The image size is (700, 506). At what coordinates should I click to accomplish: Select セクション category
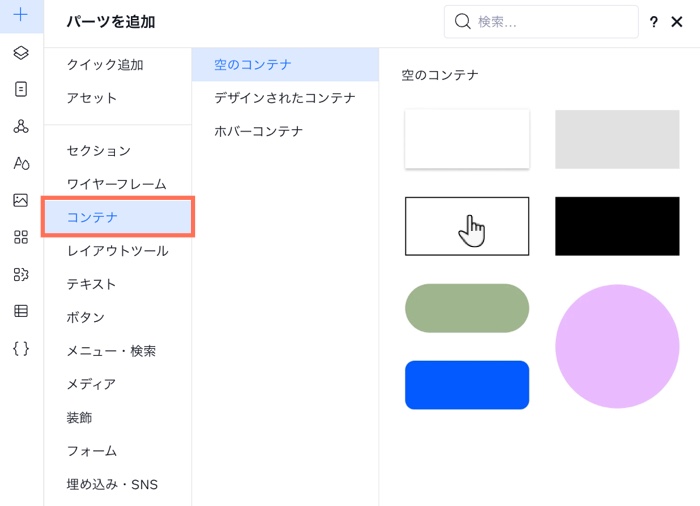click(99, 151)
